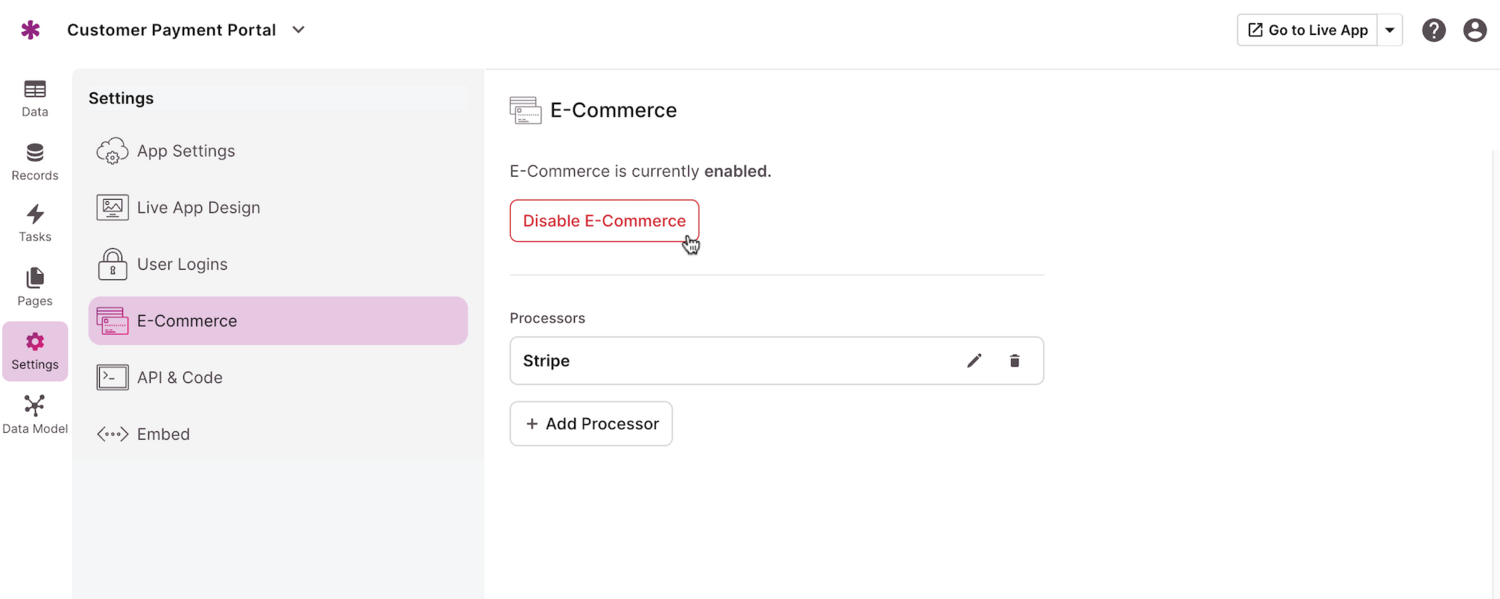Edit the Stripe processor with the pencil icon

[x=973, y=360]
